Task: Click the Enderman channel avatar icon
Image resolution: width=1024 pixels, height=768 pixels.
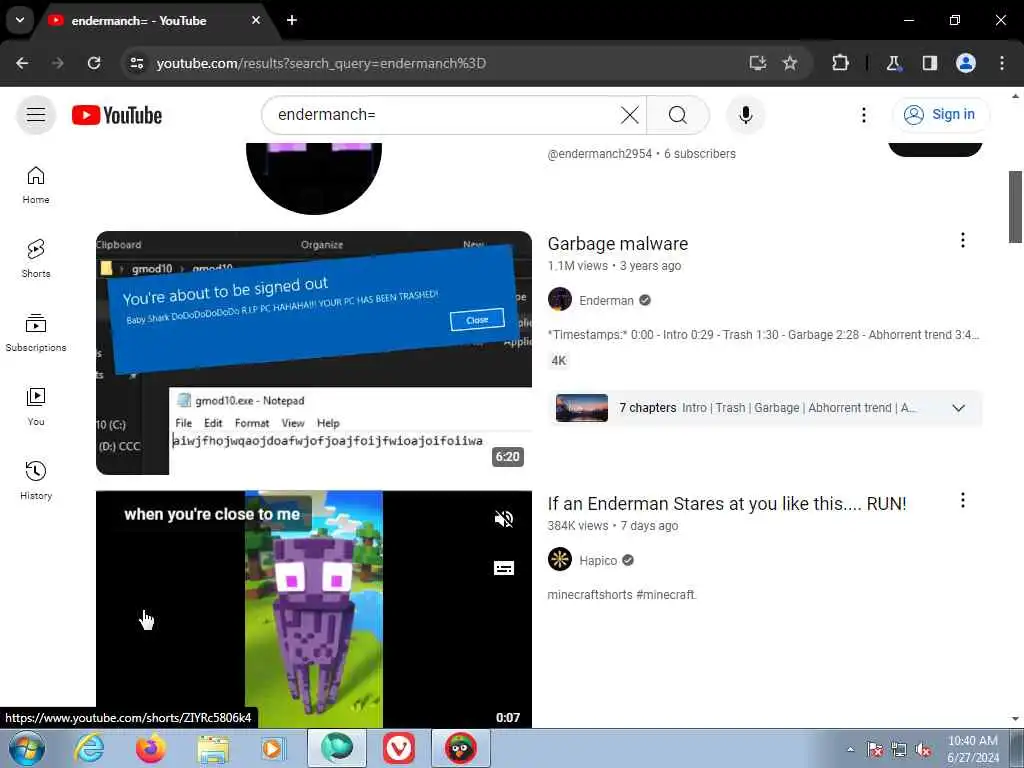Action: [560, 300]
